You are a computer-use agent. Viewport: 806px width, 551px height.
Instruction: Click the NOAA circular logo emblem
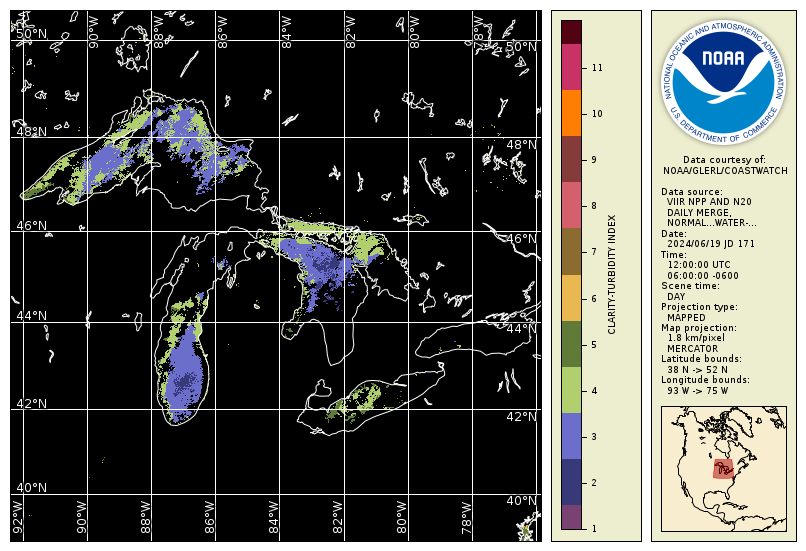tap(724, 82)
